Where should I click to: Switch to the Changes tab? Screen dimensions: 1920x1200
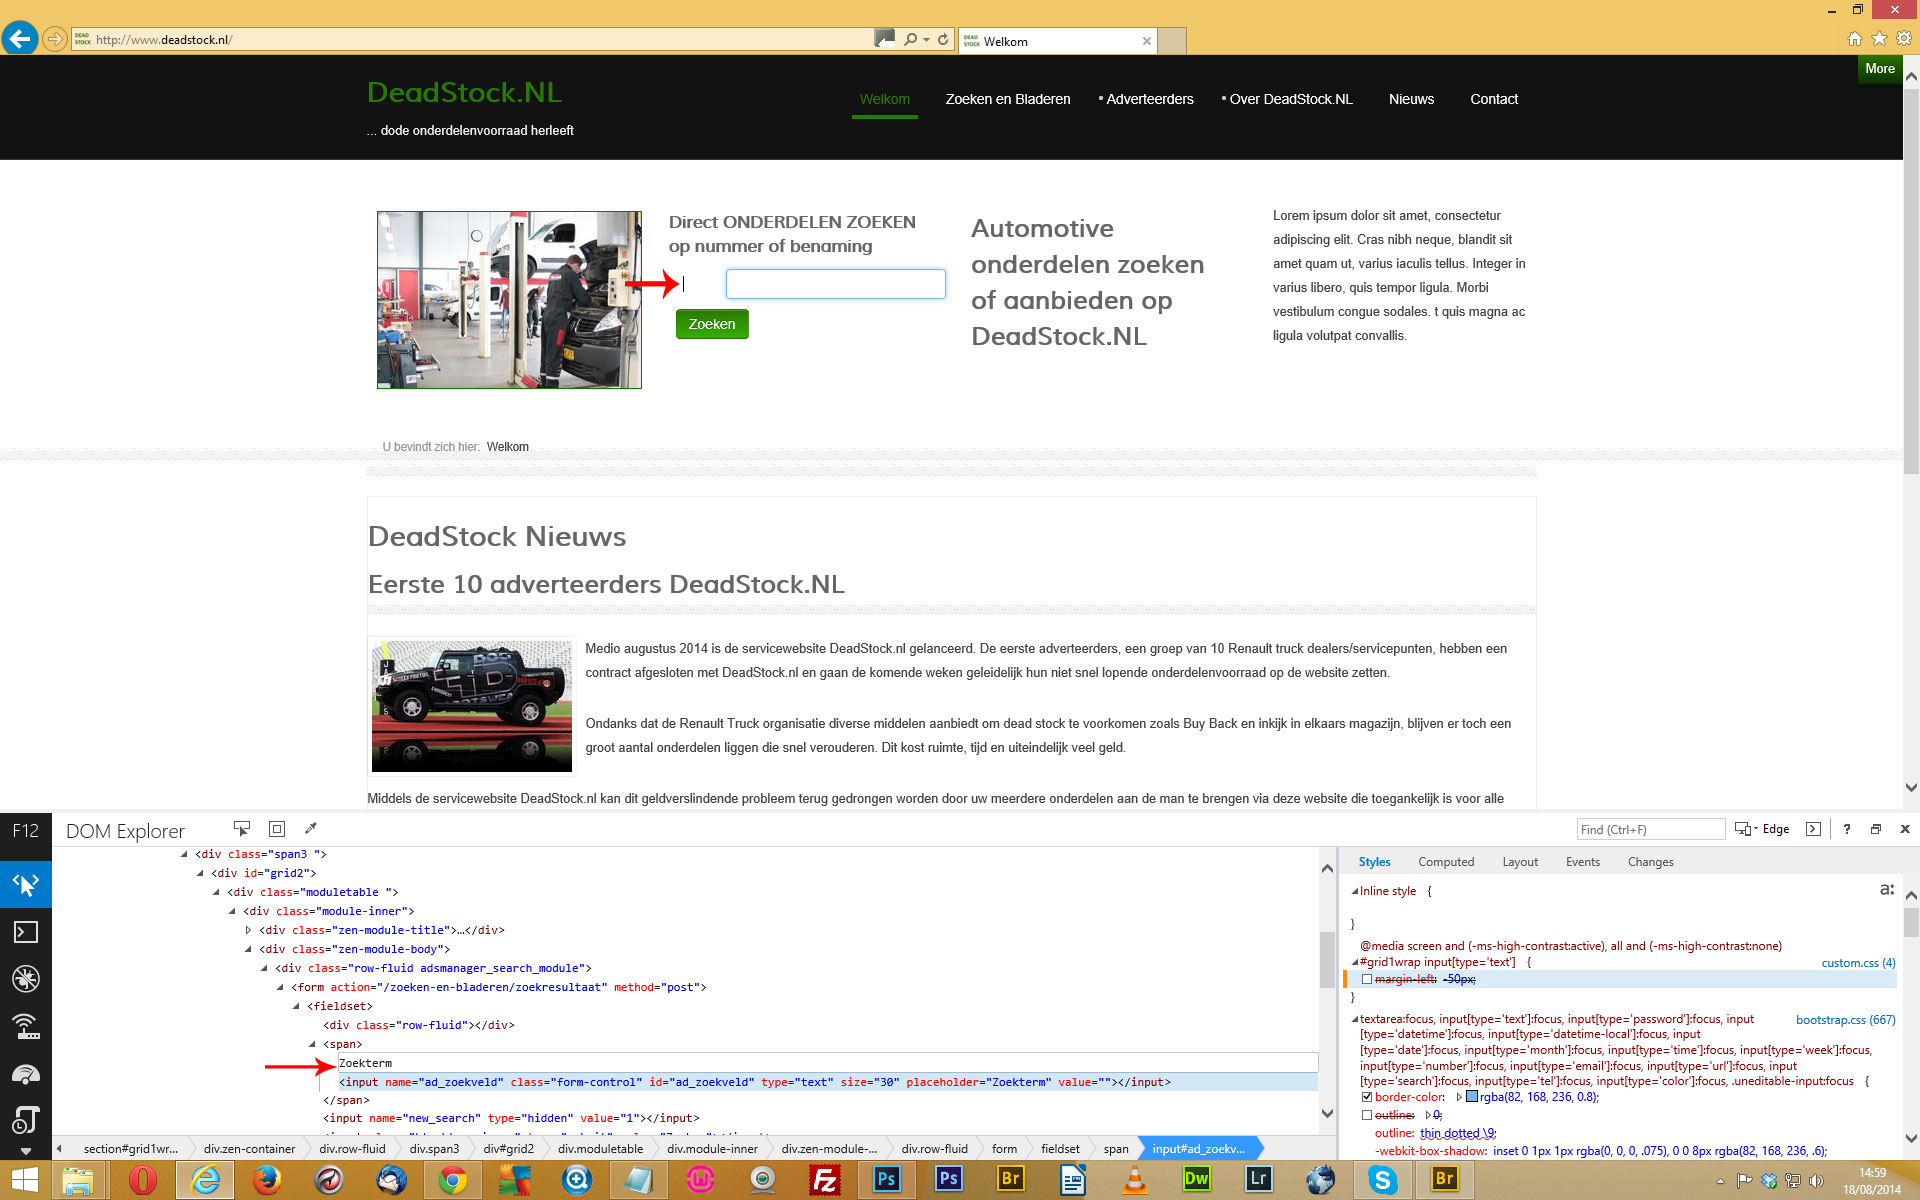point(1650,862)
